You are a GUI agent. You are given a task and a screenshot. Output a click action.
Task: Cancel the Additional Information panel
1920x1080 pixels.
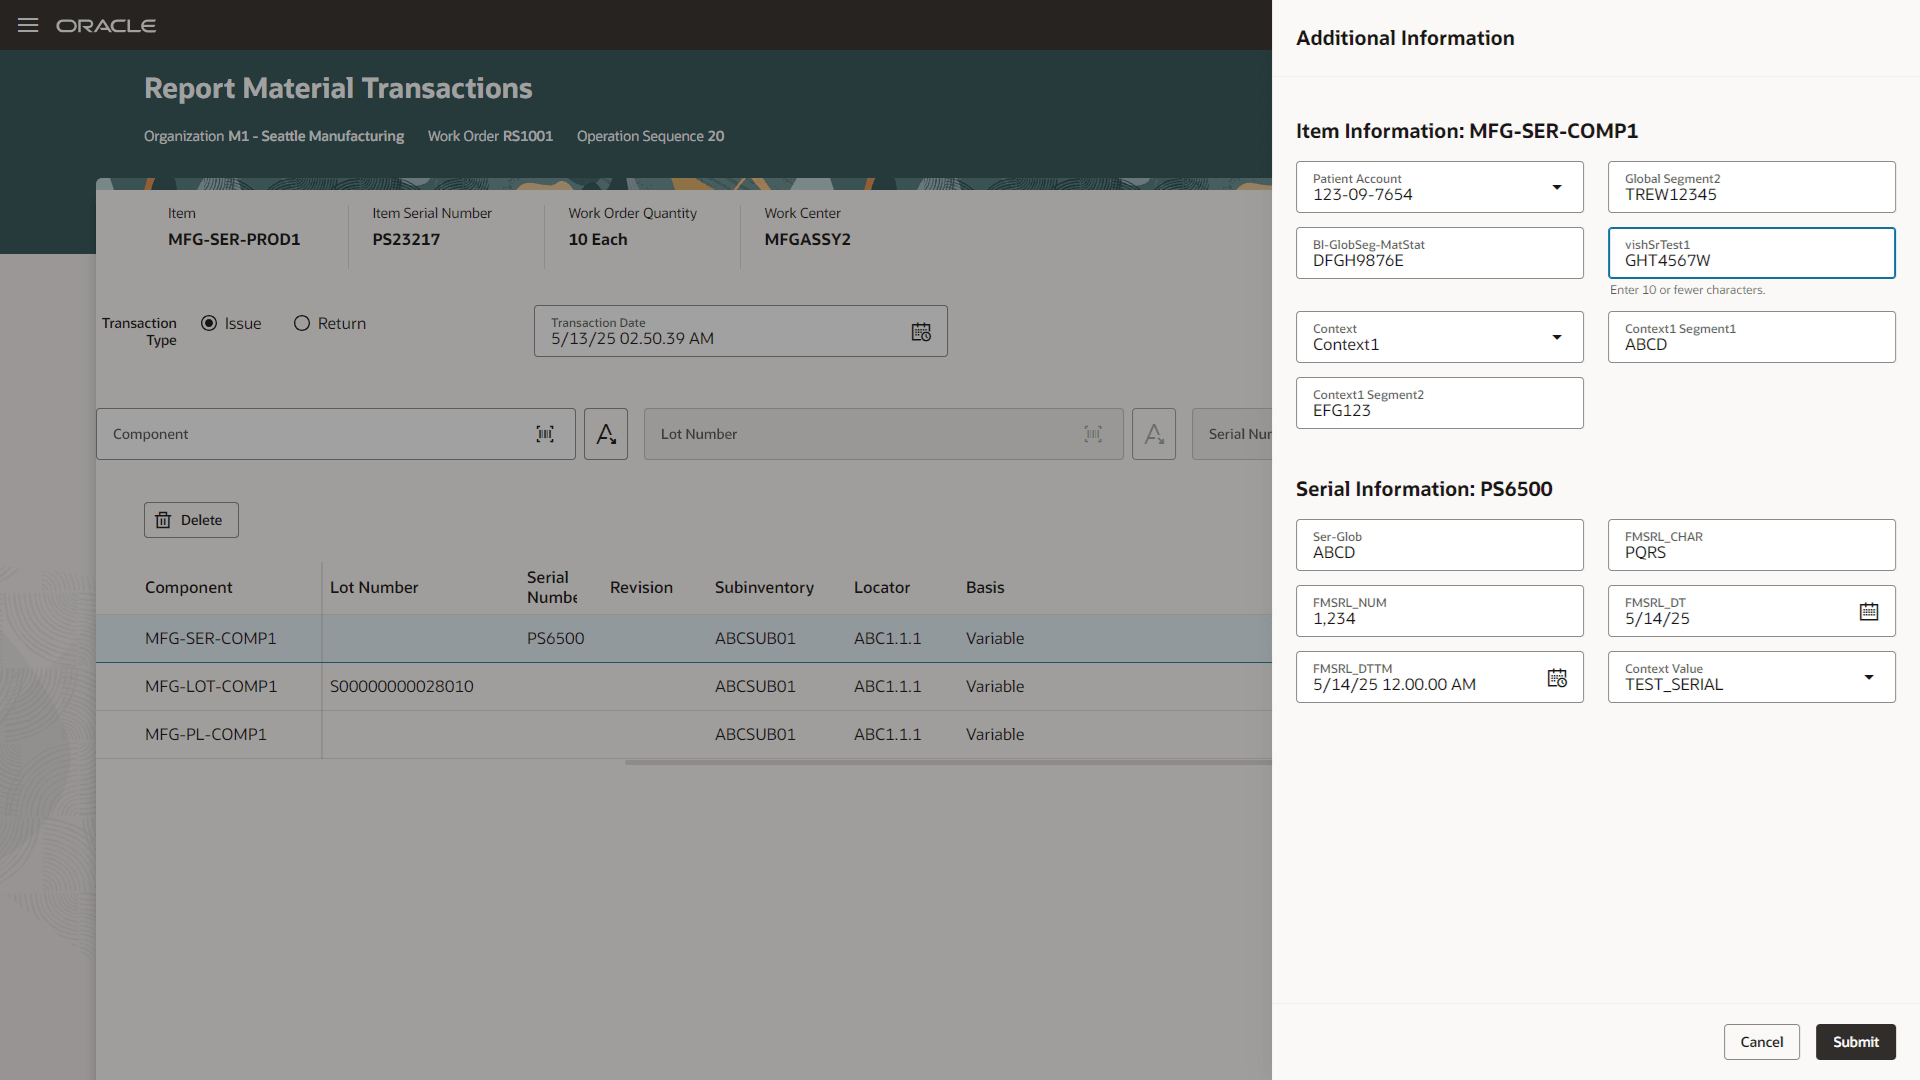[1762, 1041]
